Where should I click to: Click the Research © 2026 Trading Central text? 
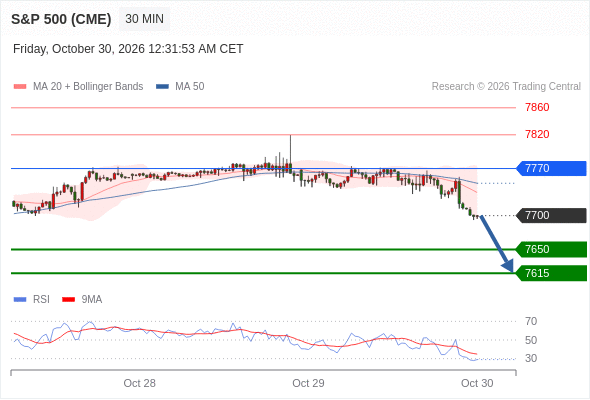pyautogui.click(x=506, y=87)
